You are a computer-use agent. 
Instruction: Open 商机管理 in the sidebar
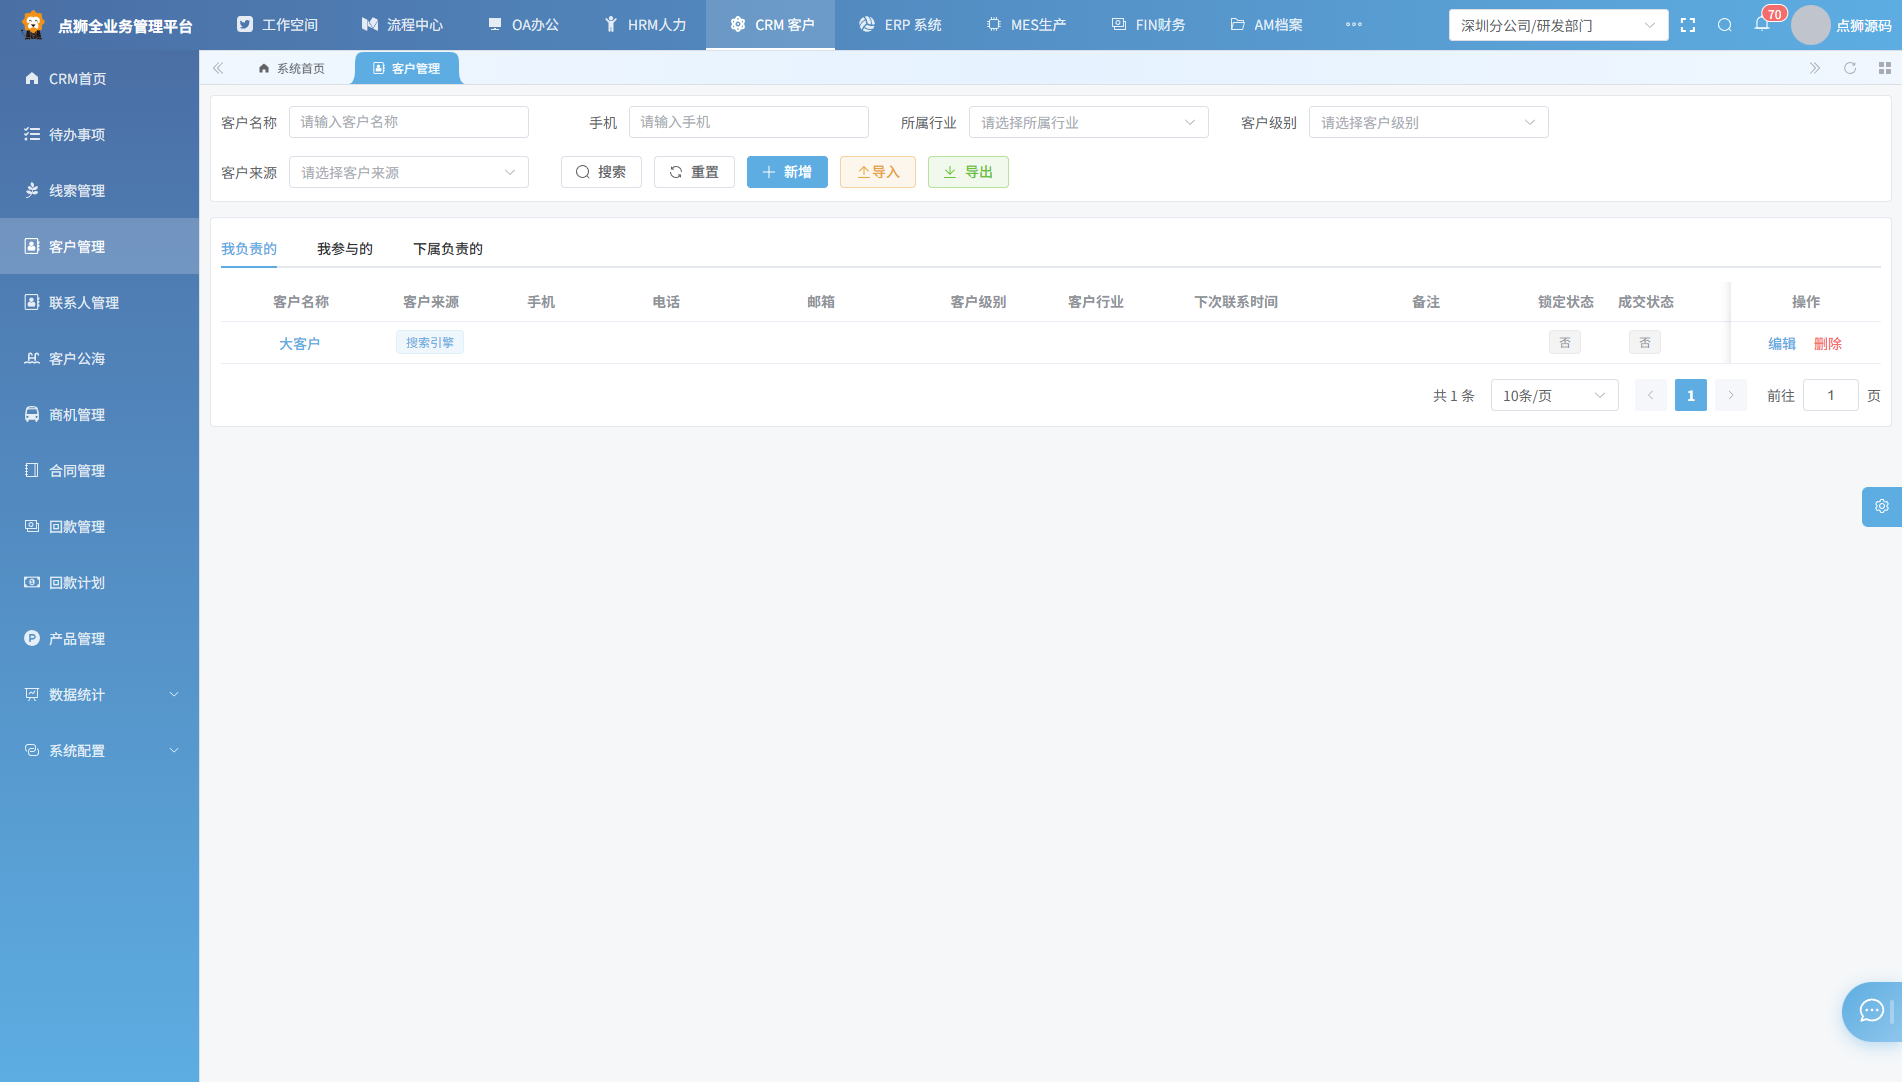[99, 414]
